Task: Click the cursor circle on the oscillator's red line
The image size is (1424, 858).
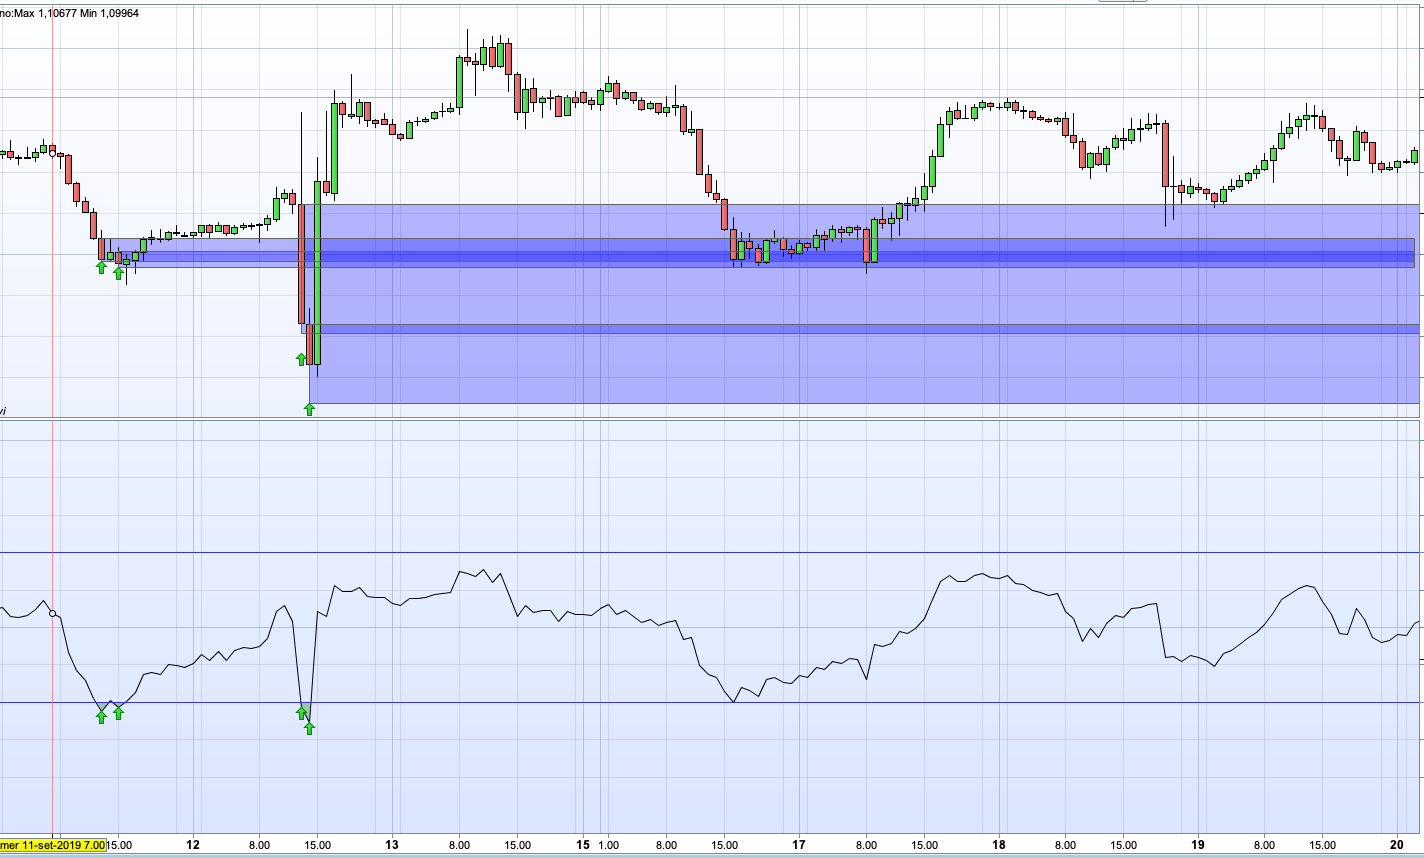Action: (53, 613)
